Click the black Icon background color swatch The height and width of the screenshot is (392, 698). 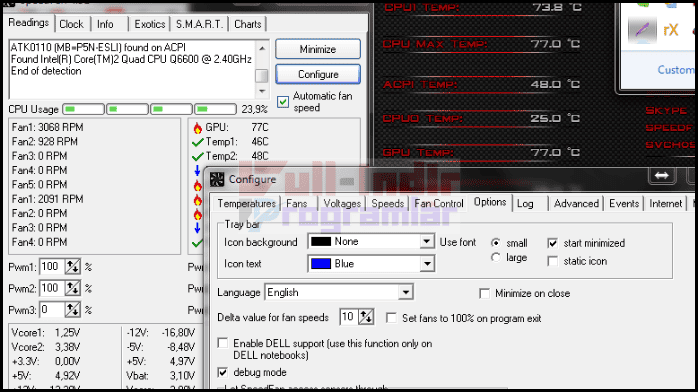pos(321,242)
